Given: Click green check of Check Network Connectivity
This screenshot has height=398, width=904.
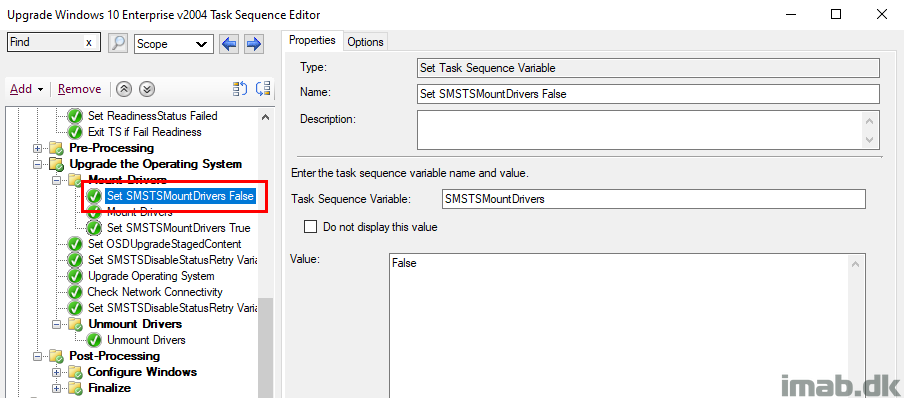Looking at the screenshot, I should click(75, 292).
